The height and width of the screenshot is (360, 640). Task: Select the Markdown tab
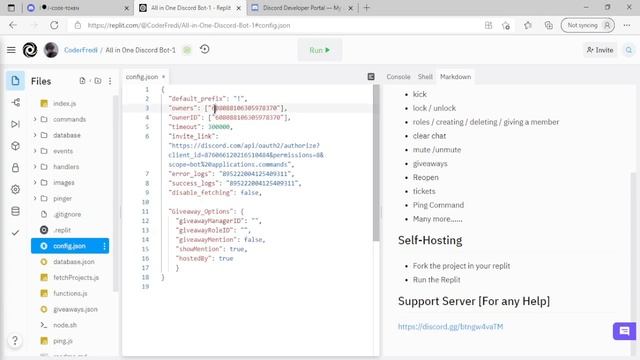coord(456,77)
